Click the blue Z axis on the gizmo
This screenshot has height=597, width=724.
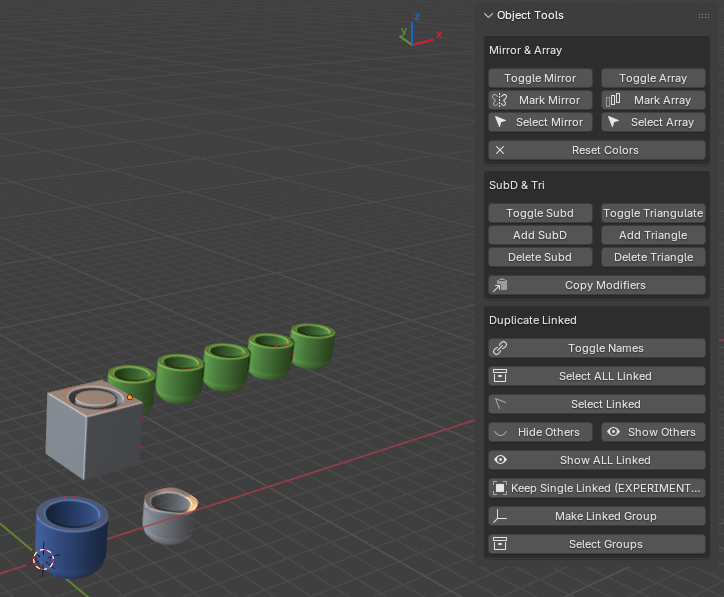[417, 17]
